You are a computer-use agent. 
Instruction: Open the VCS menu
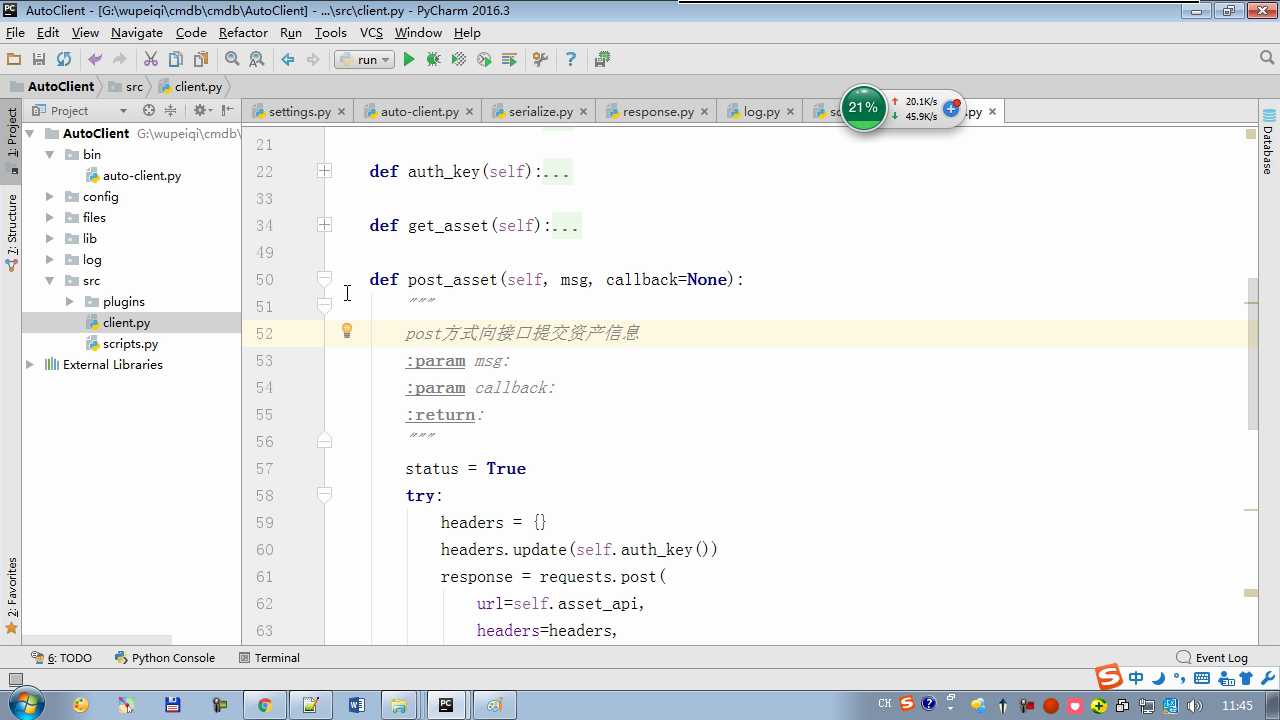click(x=371, y=33)
